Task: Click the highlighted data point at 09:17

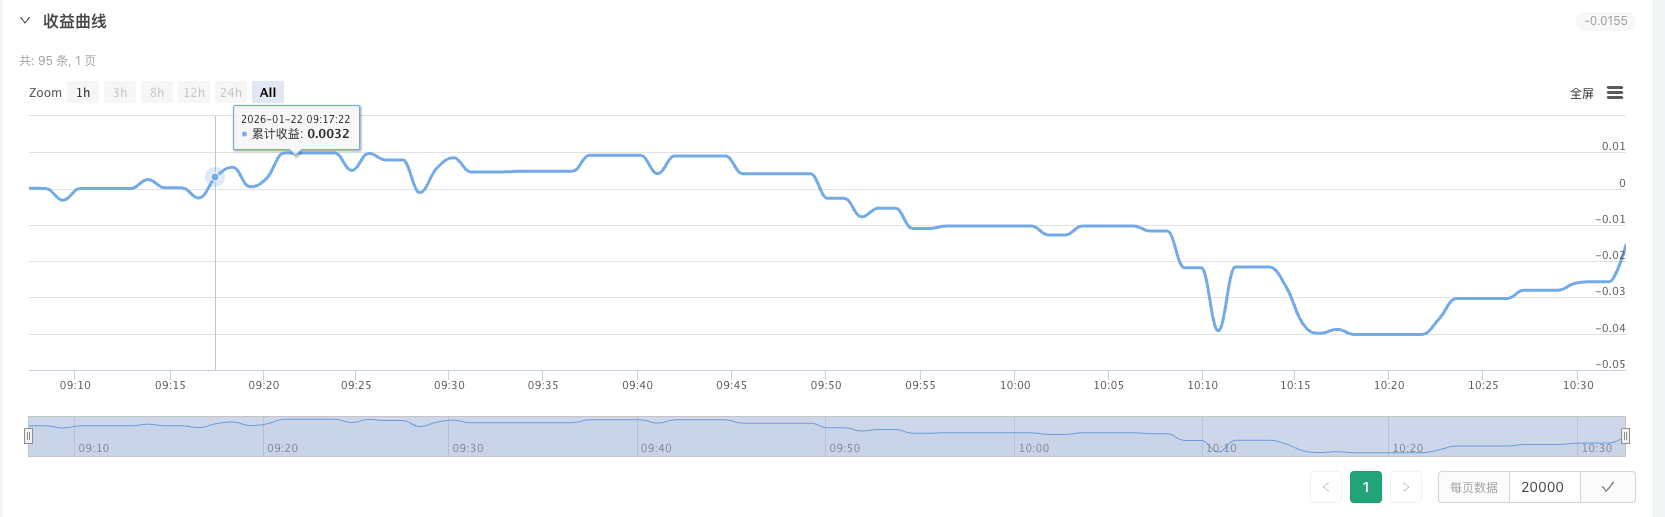Action: [x=215, y=177]
